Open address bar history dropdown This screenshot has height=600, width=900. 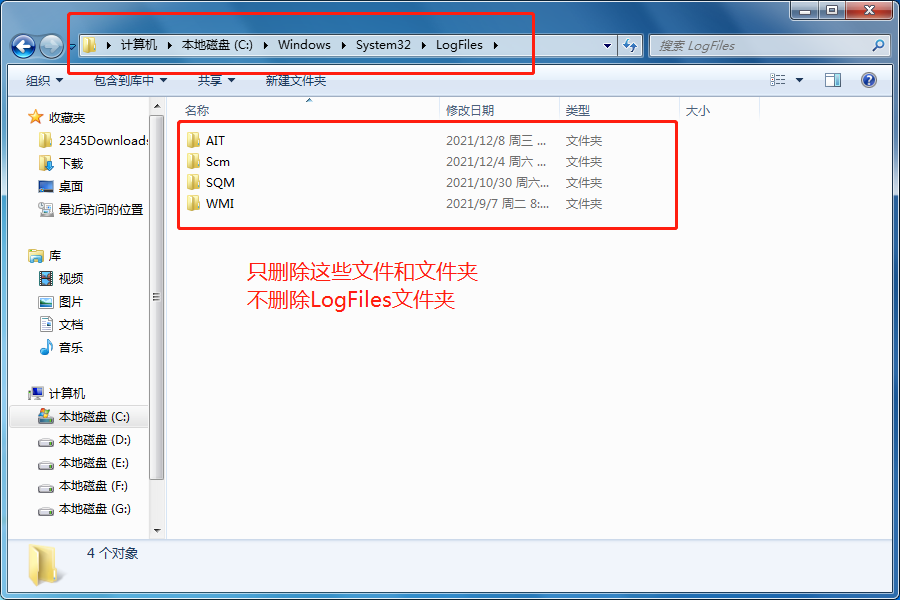pyautogui.click(x=607, y=45)
